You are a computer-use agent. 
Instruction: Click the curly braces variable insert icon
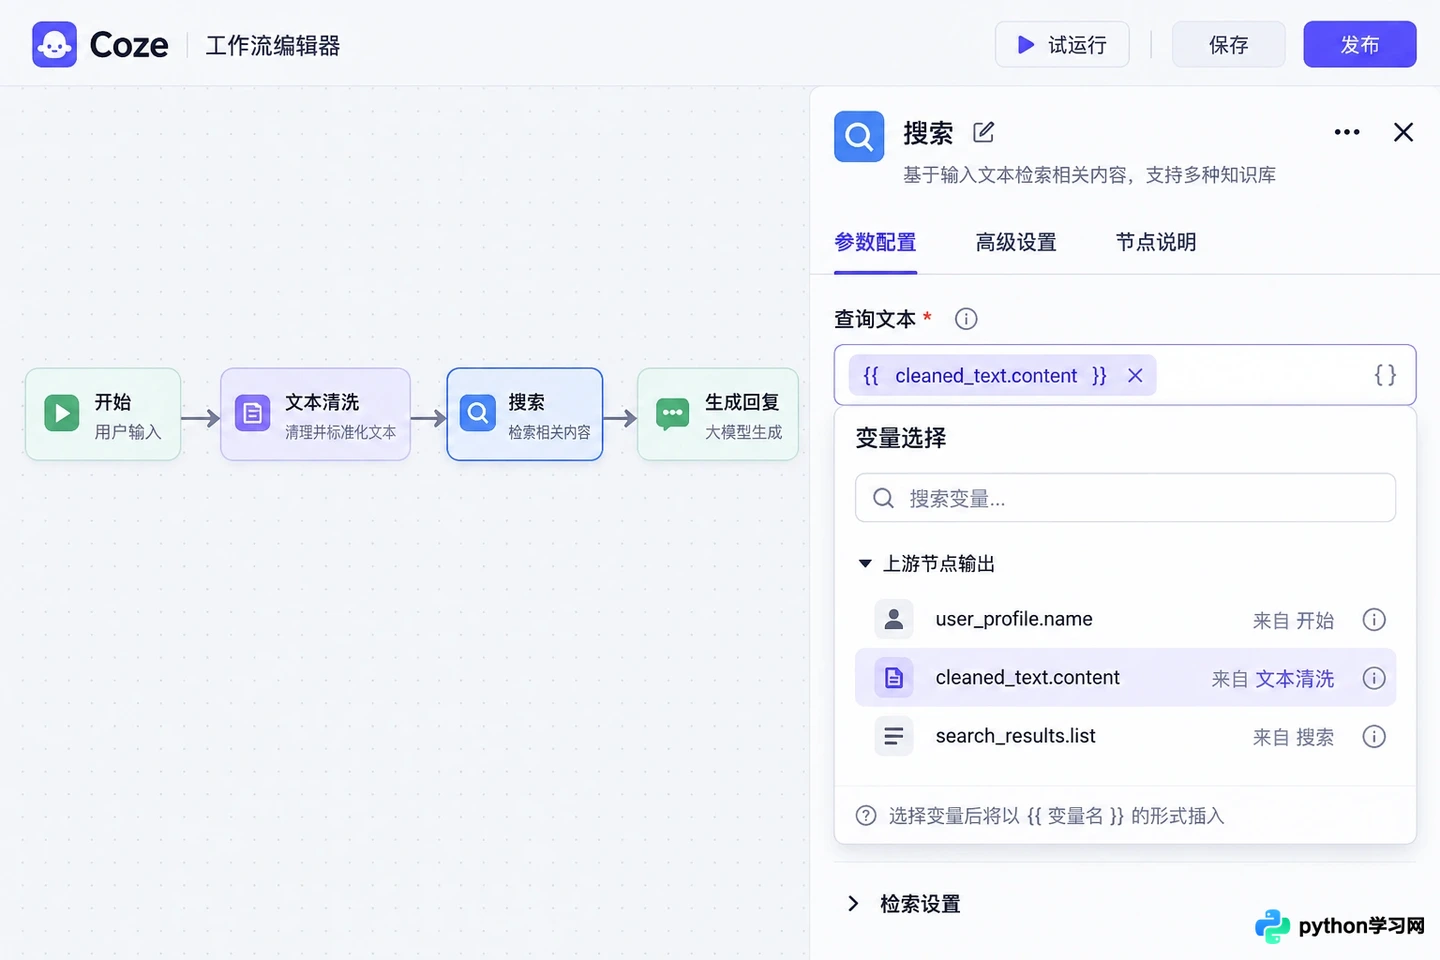pos(1385,375)
